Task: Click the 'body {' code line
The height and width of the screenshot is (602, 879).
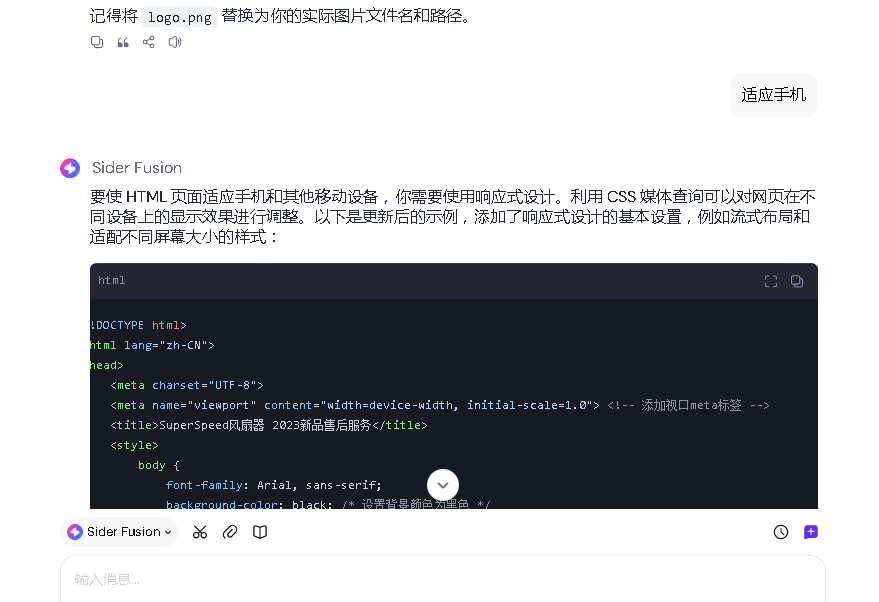Action: click(159, 465)
